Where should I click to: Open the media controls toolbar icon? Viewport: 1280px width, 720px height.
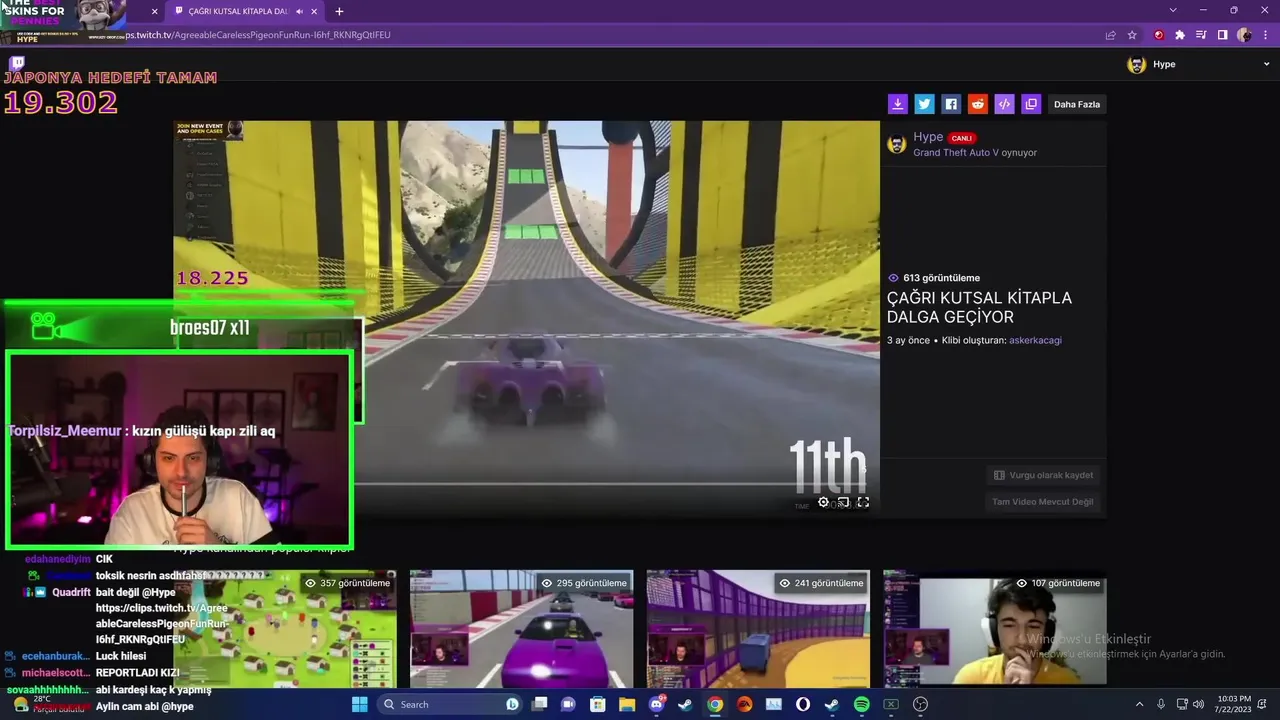tap(1201, 35)
